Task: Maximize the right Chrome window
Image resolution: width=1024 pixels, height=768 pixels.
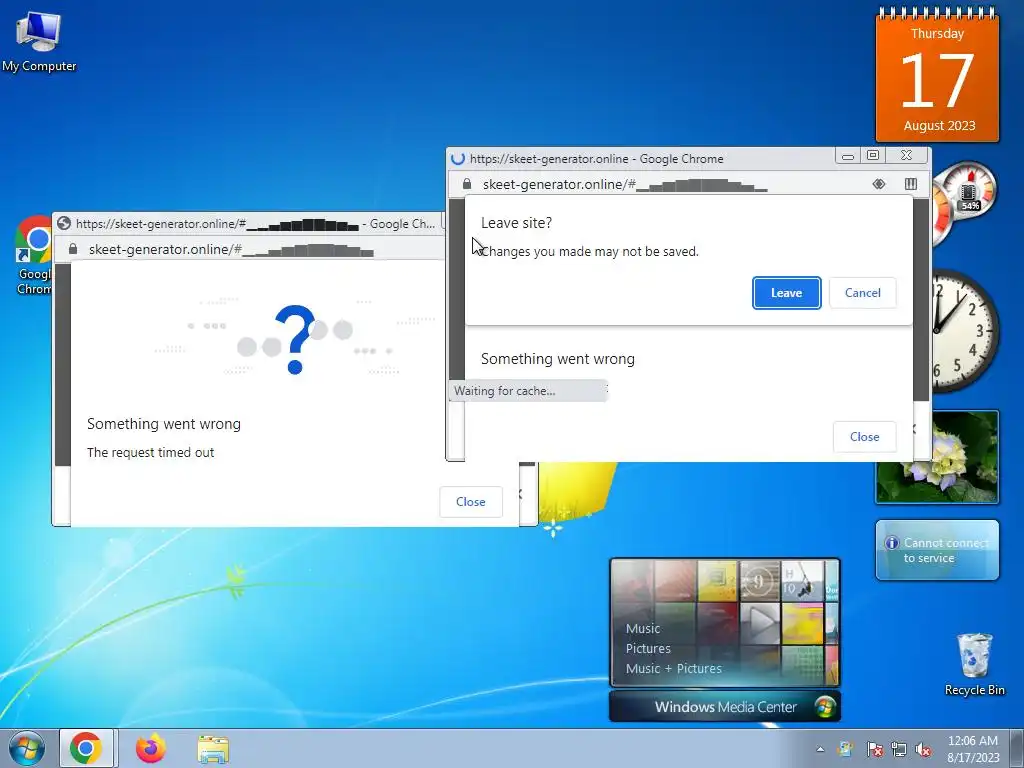Action: [873, 155]
